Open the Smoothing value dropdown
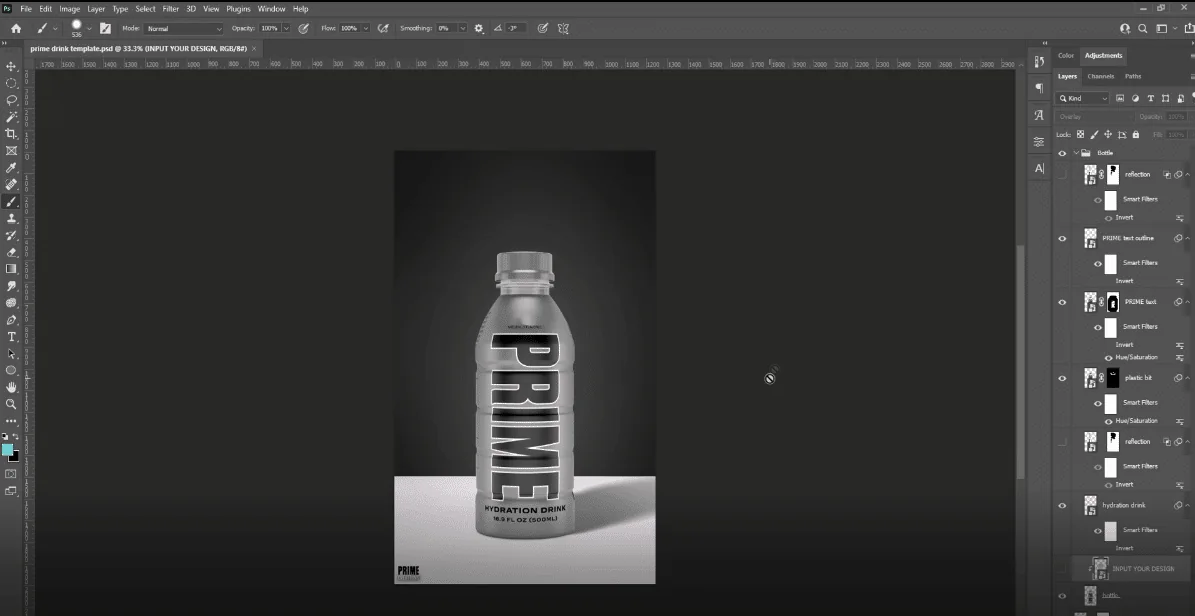The width and height of the screenshot is (1195, 616). pos(462,28)
